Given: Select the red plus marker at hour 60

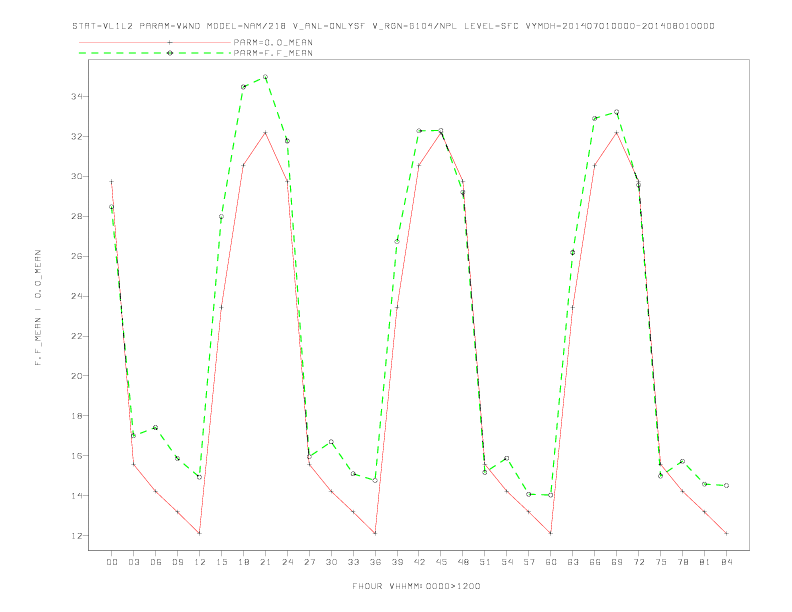Looking at the screenshot, I should [551, 533].
